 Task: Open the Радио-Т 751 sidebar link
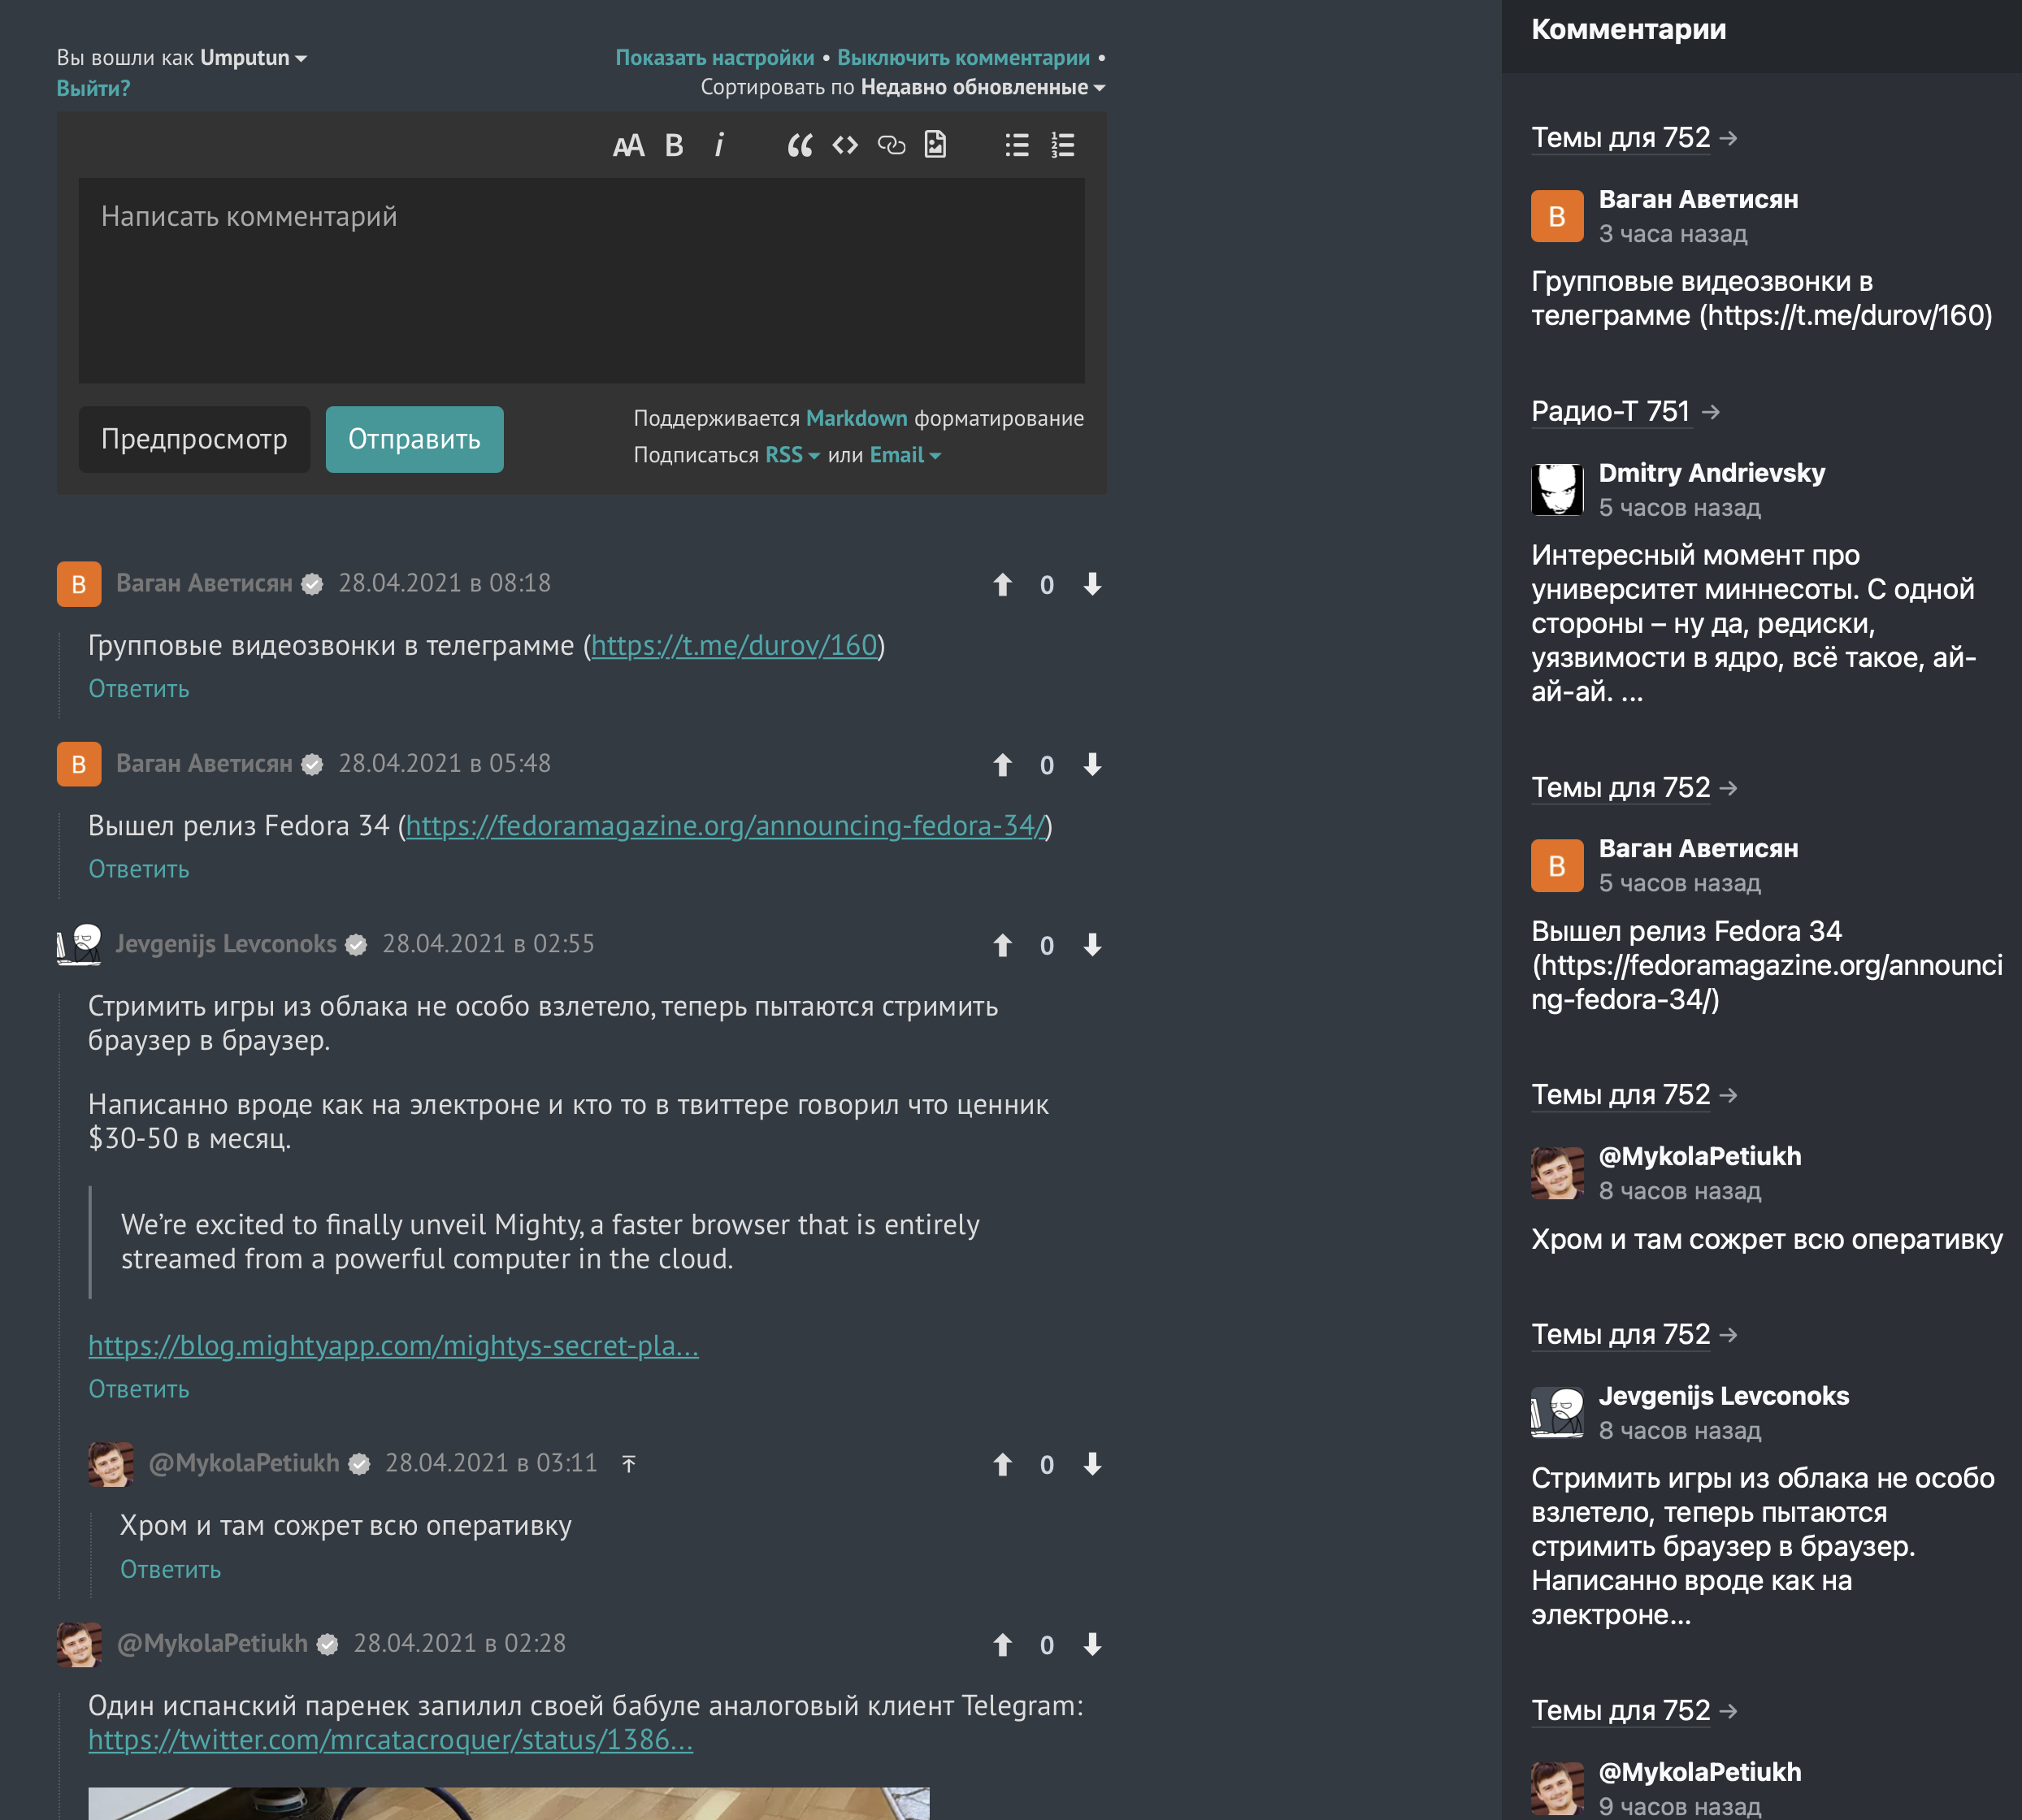[1611, 412]
